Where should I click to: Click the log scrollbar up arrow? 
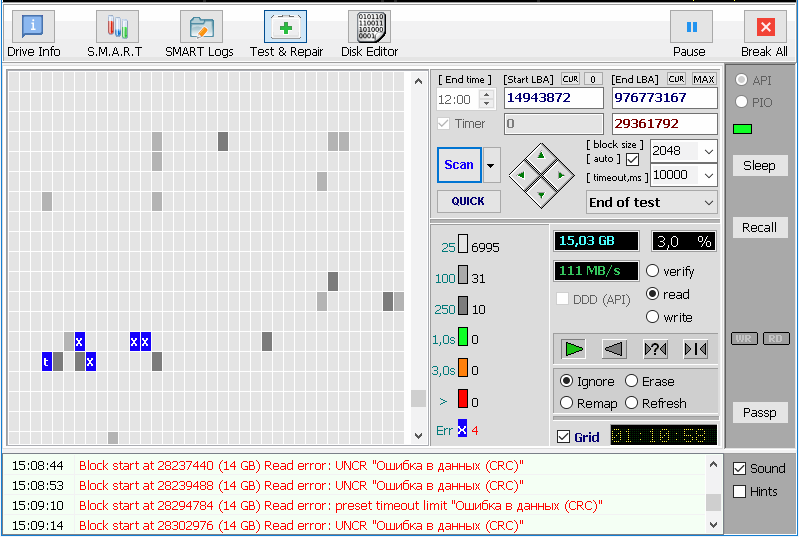click(713, 464)
